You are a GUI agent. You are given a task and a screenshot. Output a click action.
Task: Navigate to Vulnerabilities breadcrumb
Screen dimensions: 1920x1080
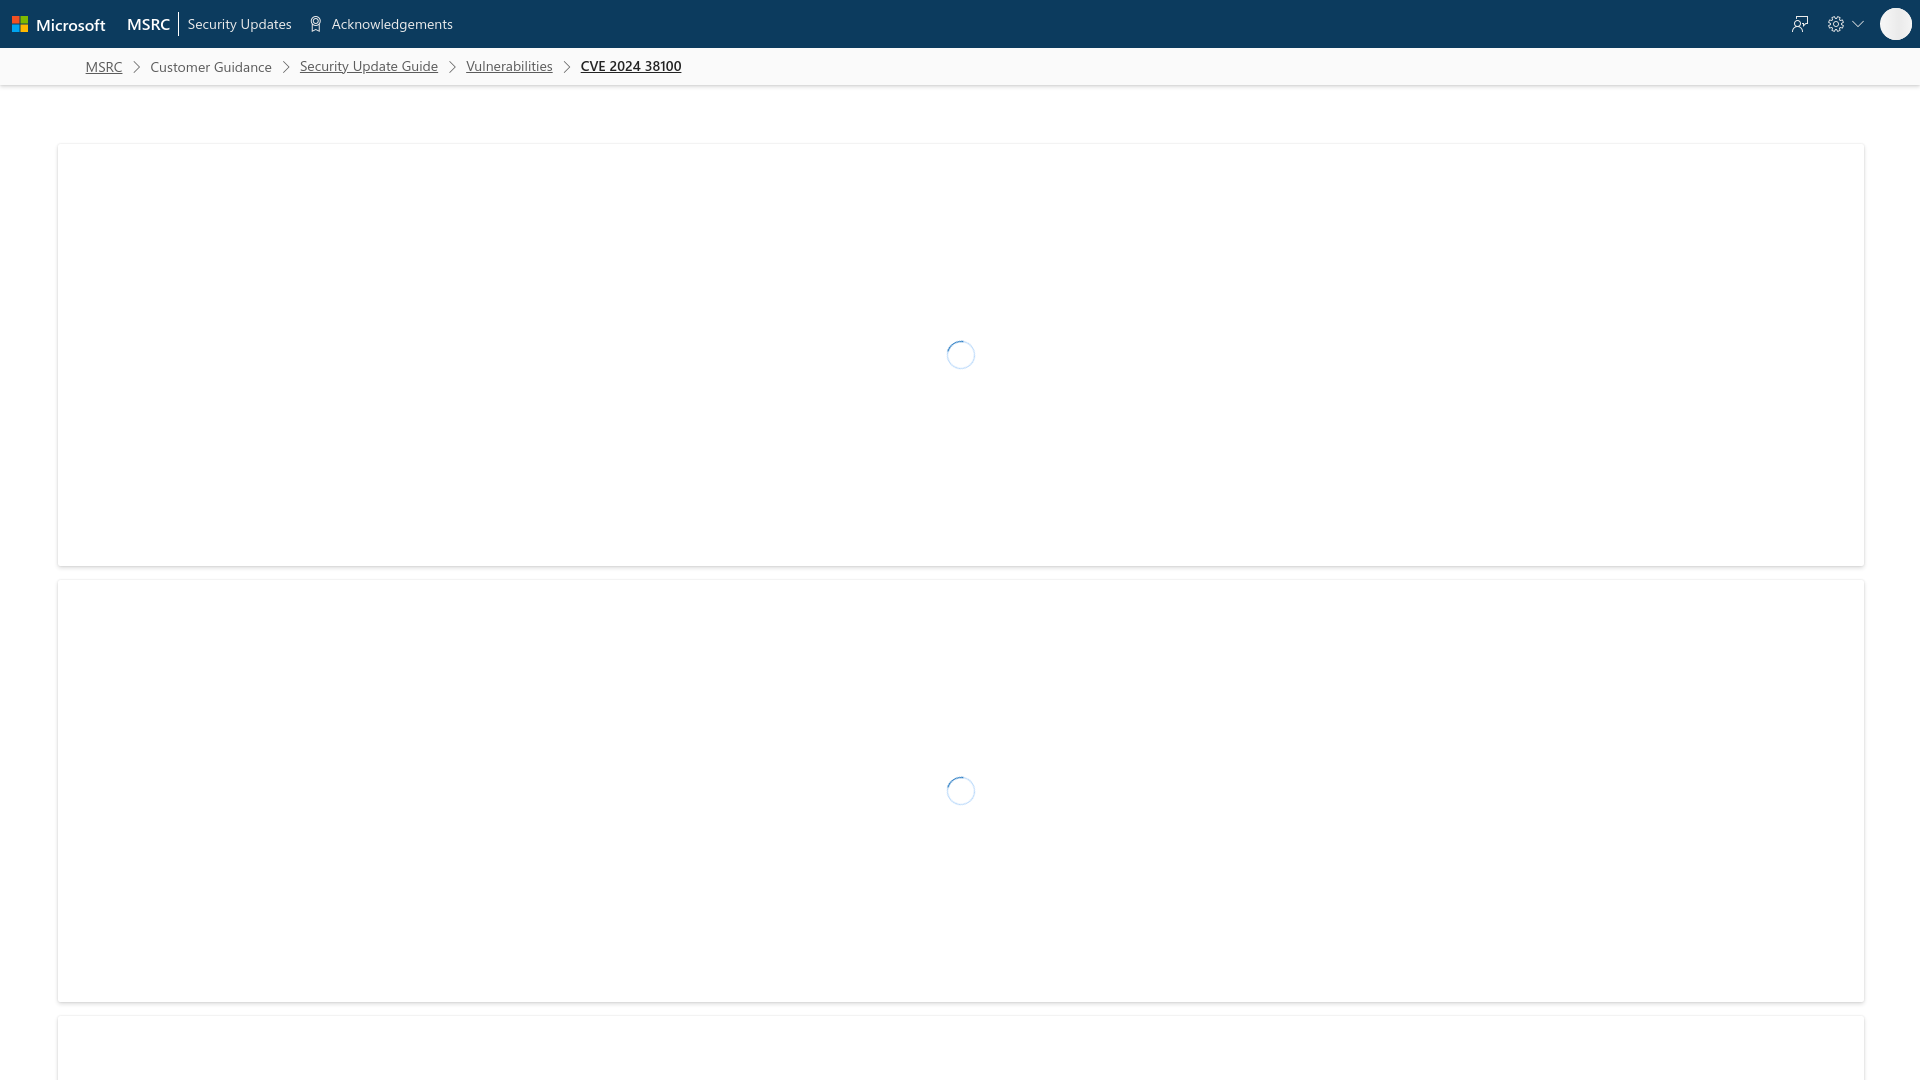click(x=509, y=66)
